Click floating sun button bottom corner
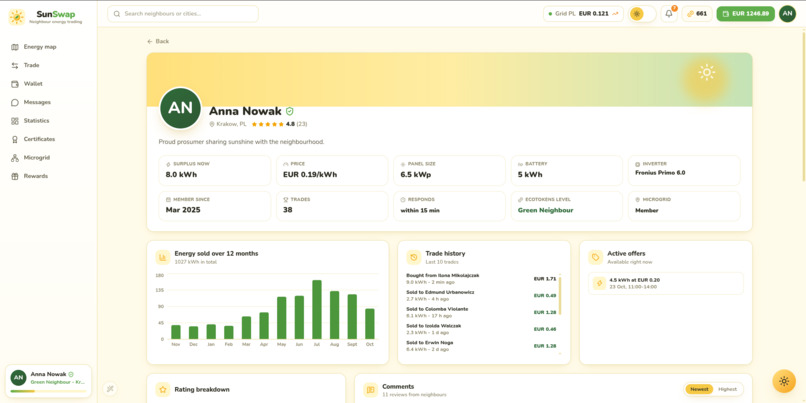The width and height of the screenshot is (806, 403). coord(784,381)
